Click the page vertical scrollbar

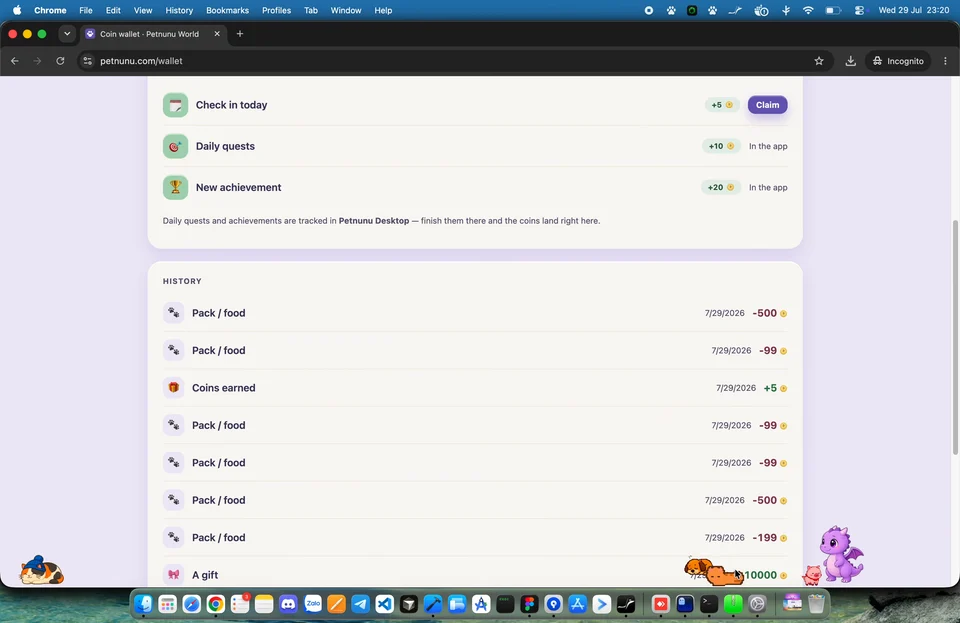click(x=955, y=337)
